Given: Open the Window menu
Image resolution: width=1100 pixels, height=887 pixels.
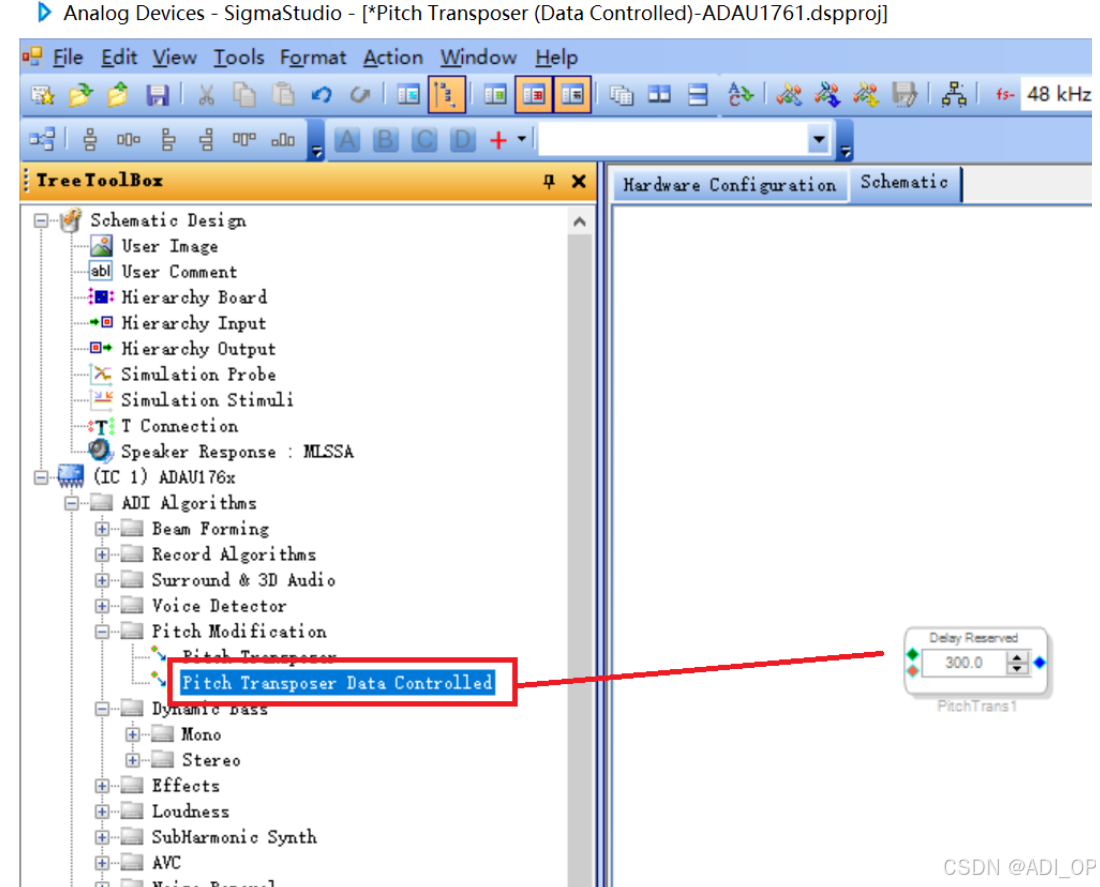Looking at the screenshot, I should 478,58.
